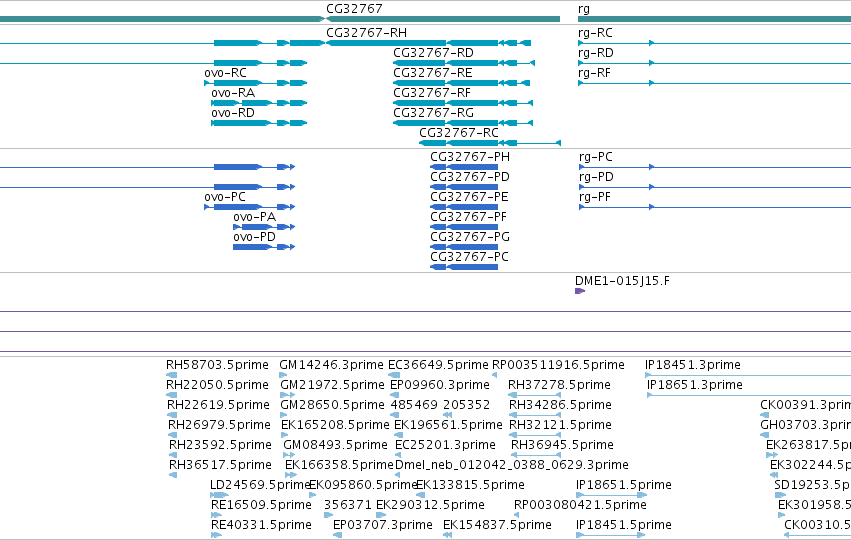Select the CG32767-PG protein feature

click(464, 247)
